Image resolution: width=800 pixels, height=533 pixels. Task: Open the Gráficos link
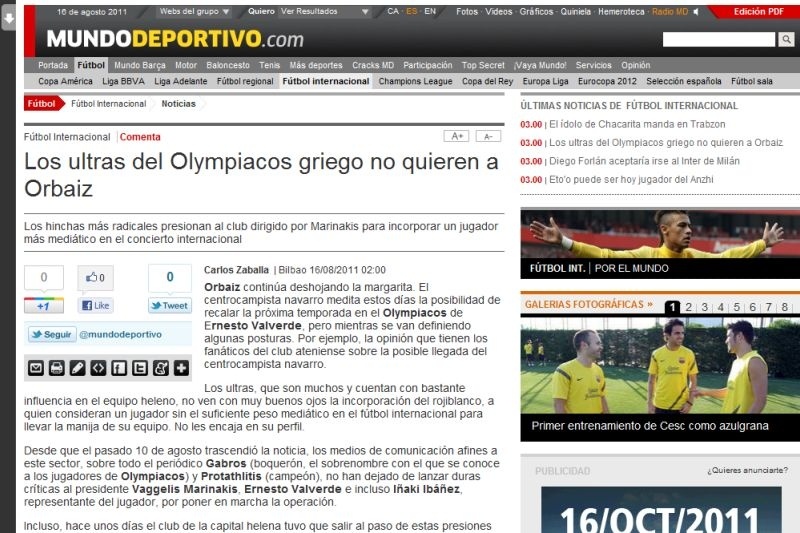536,11
